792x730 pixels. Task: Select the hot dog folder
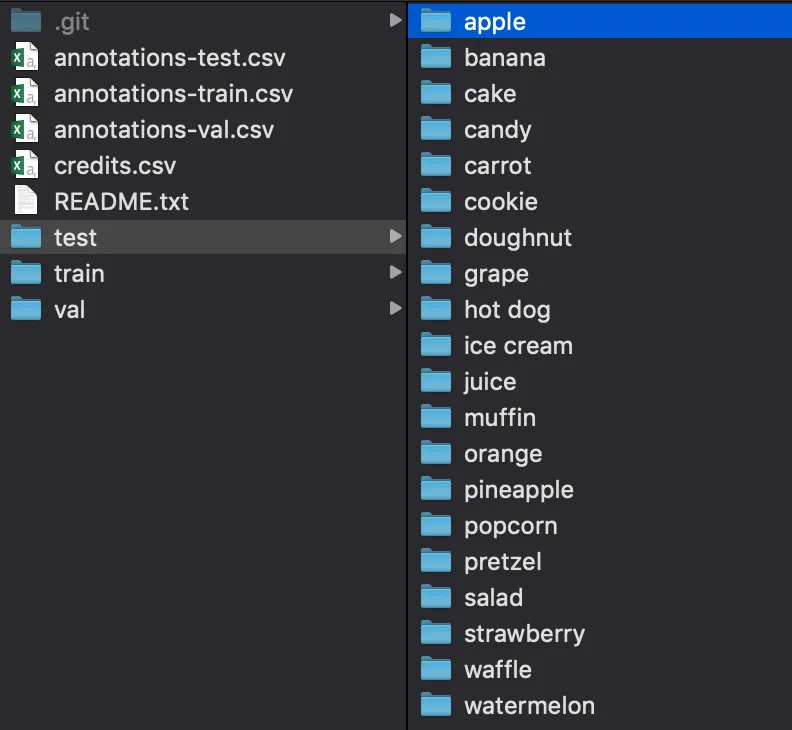[507, 309]
